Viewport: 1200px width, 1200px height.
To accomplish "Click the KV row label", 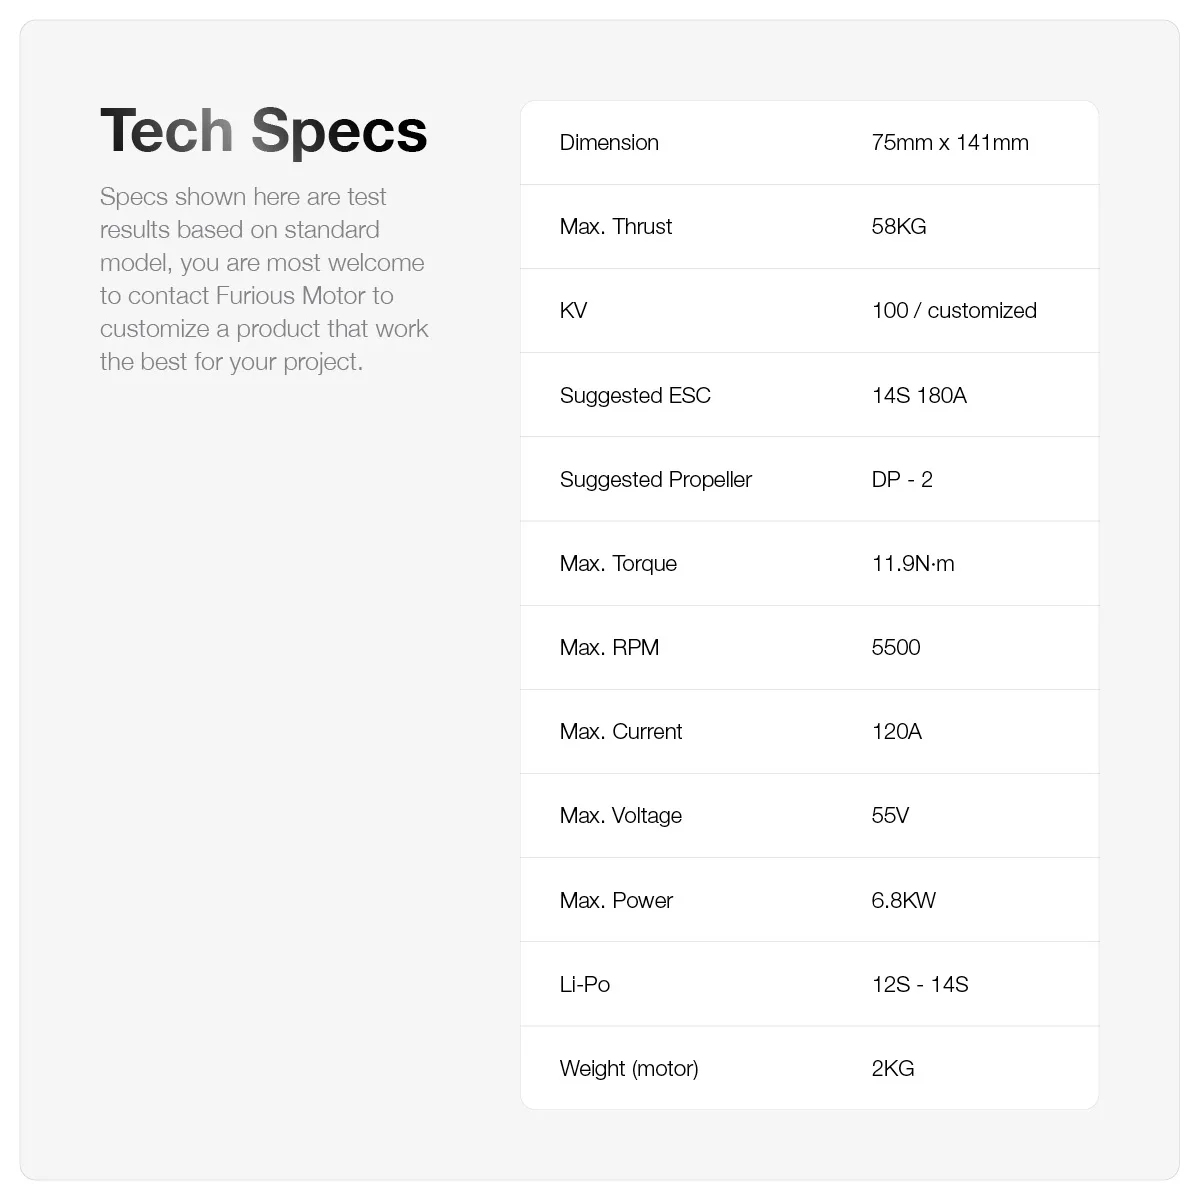I will 573,310.
